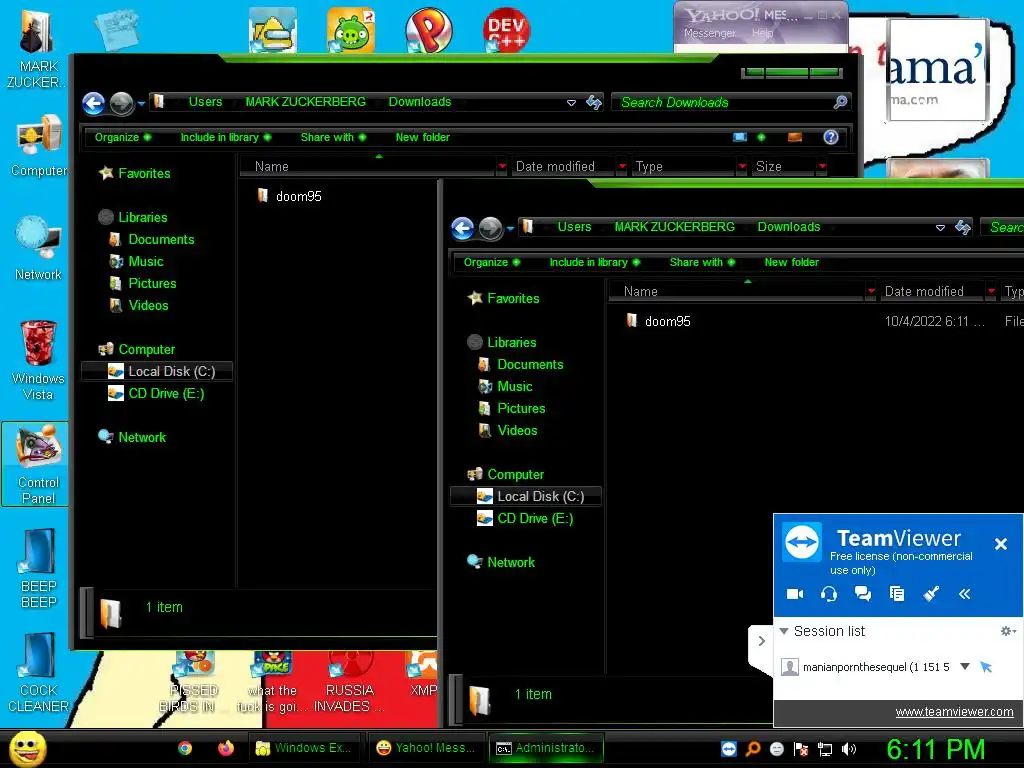Expand the session user dropdown arrow
1024x768 pixels.
click(x=965, y=667)
